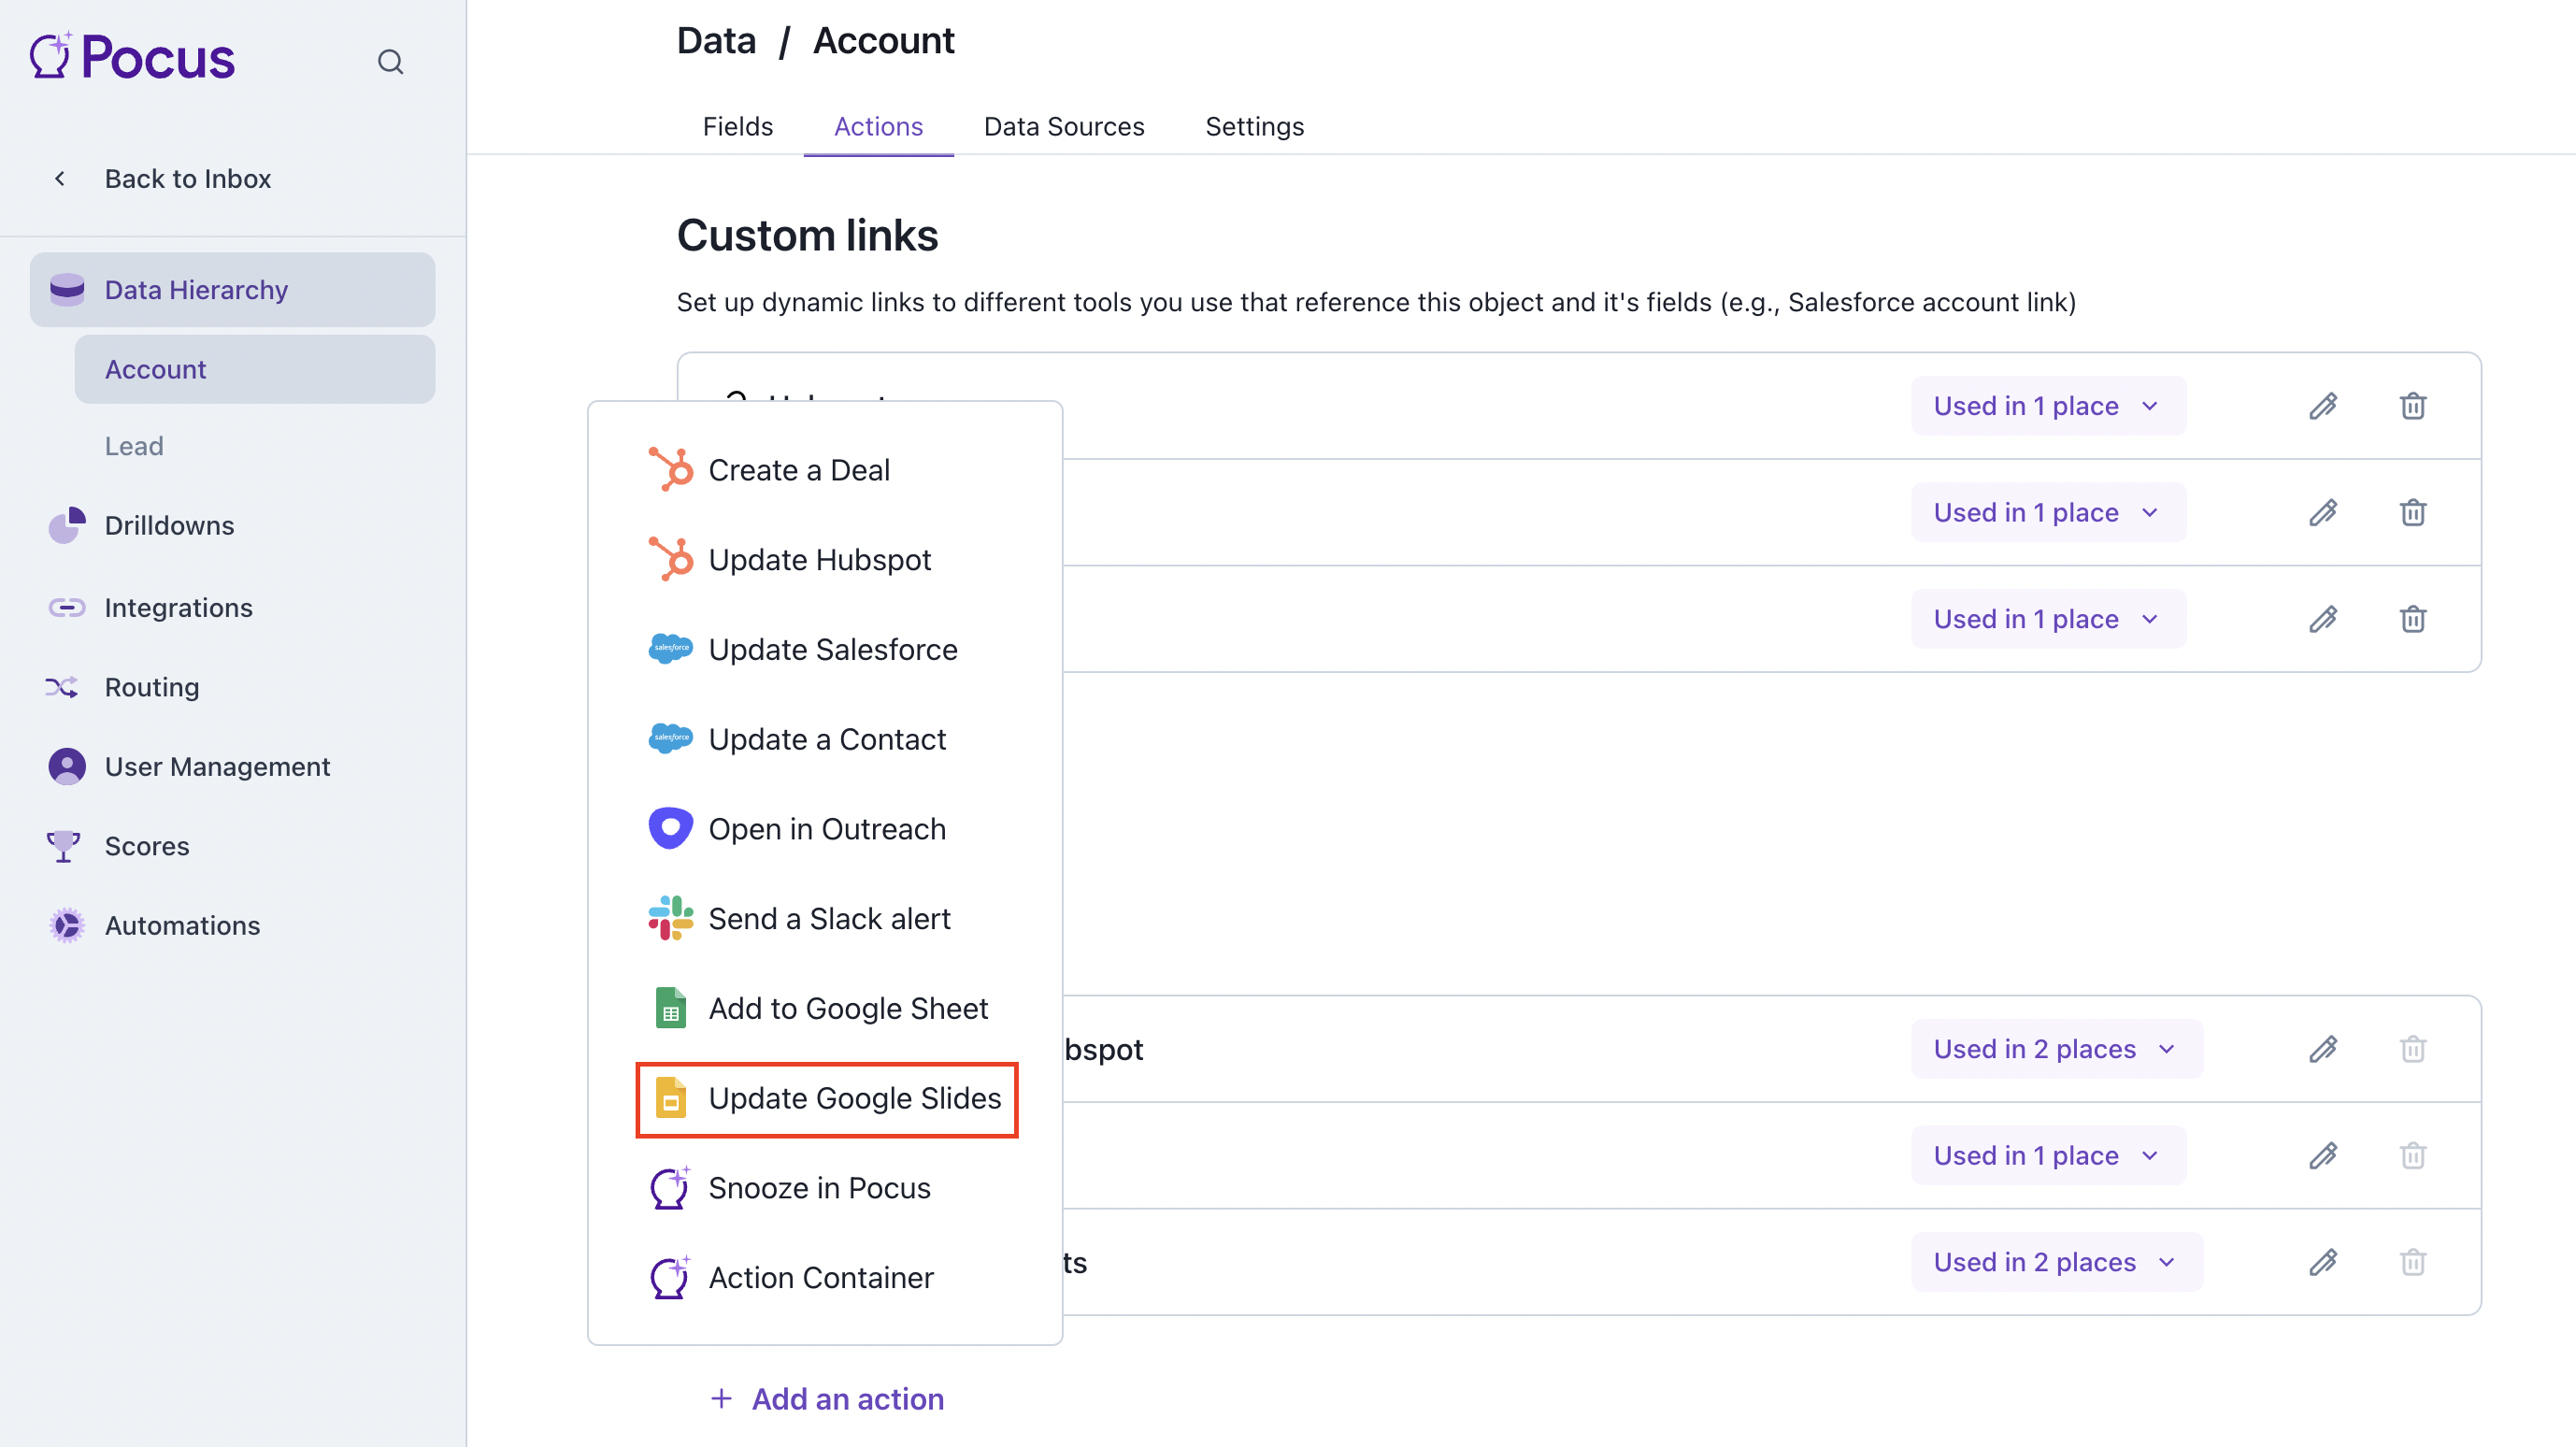This screenshot has height=1447, width=2576.
Task: Go Back to Inbox
Action: coord(187,178)
